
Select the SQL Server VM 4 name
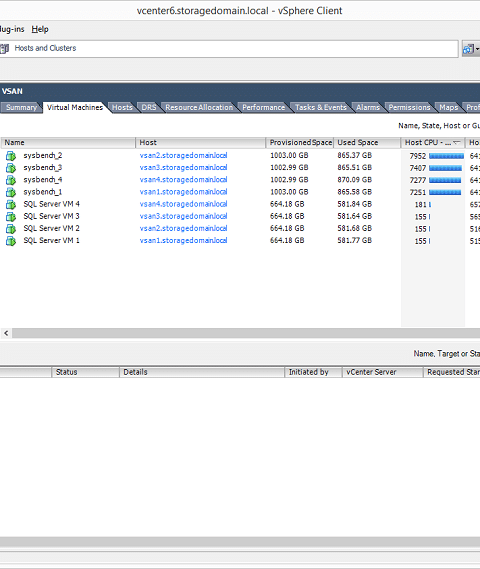point(52,204)
